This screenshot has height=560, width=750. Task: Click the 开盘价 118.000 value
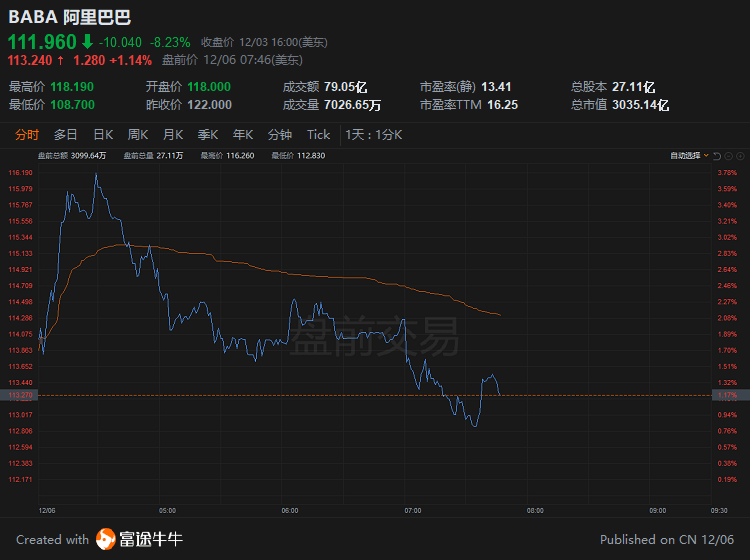pos(209,87)
